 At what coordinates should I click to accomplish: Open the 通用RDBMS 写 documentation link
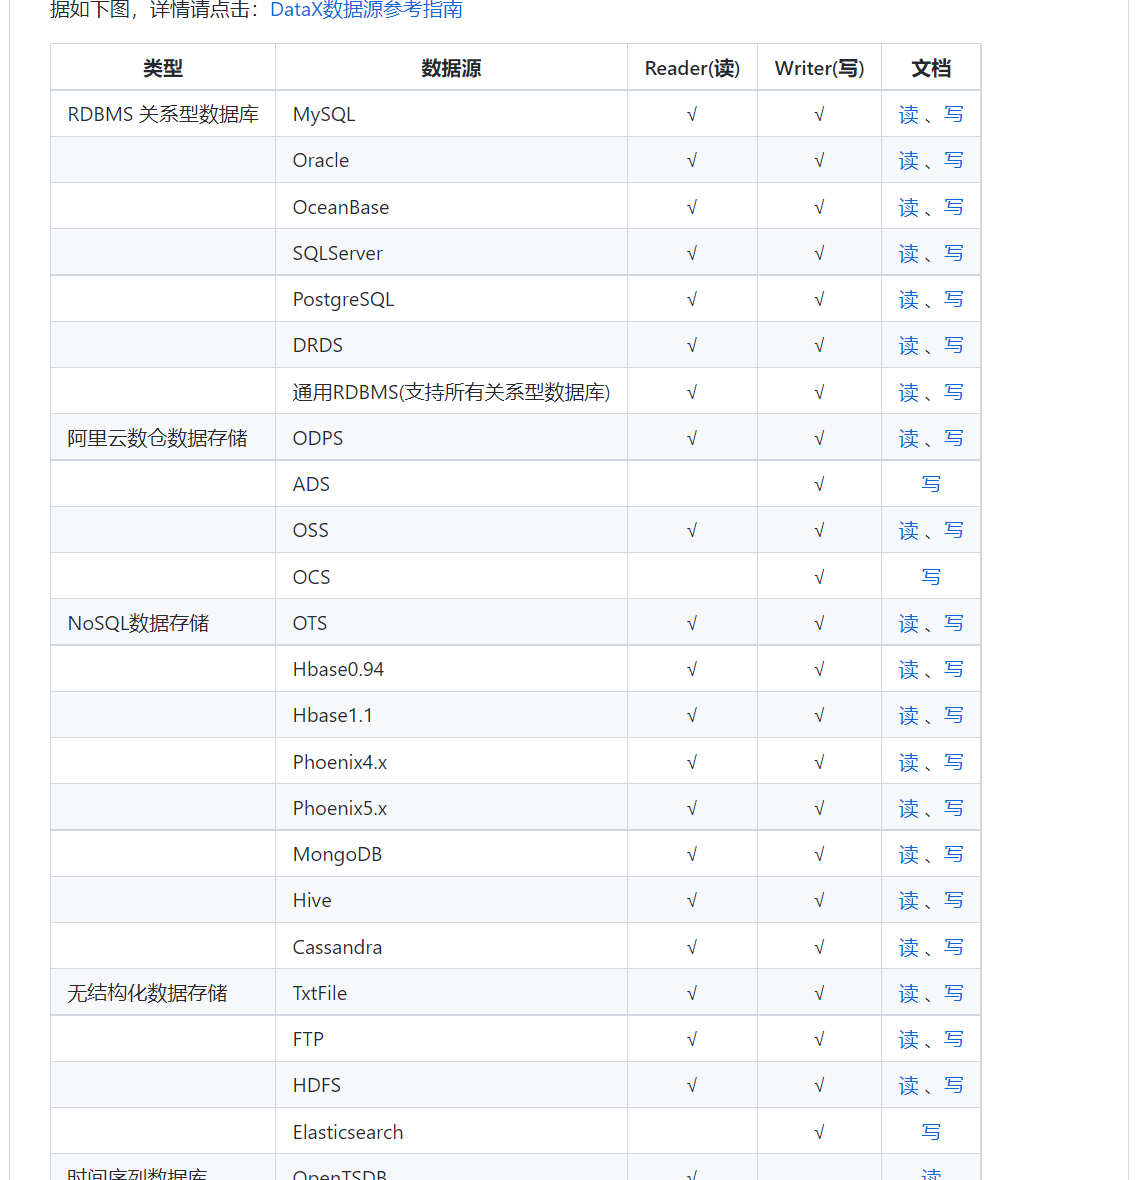(x=953, y=392)
